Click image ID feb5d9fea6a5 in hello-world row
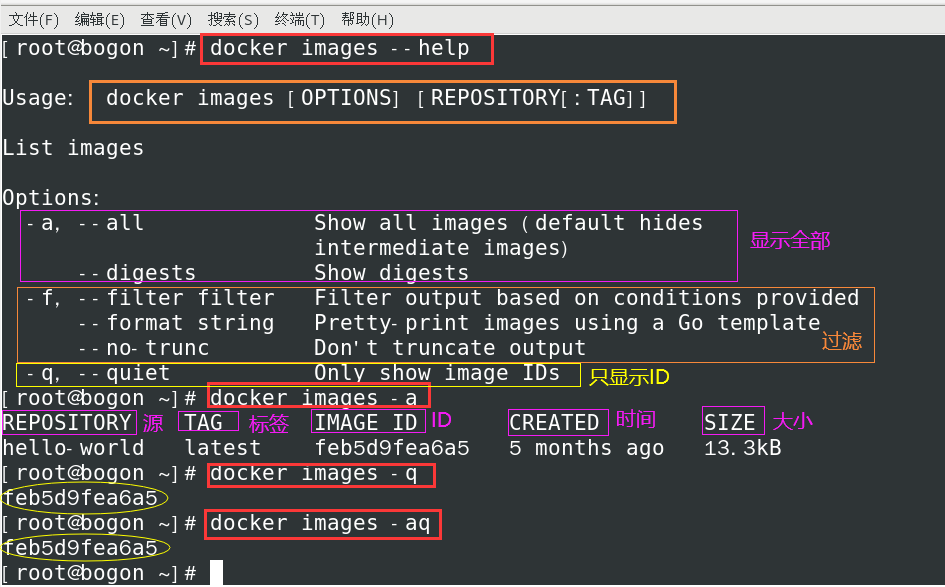The image size is (945, 587). pos(392,448)
